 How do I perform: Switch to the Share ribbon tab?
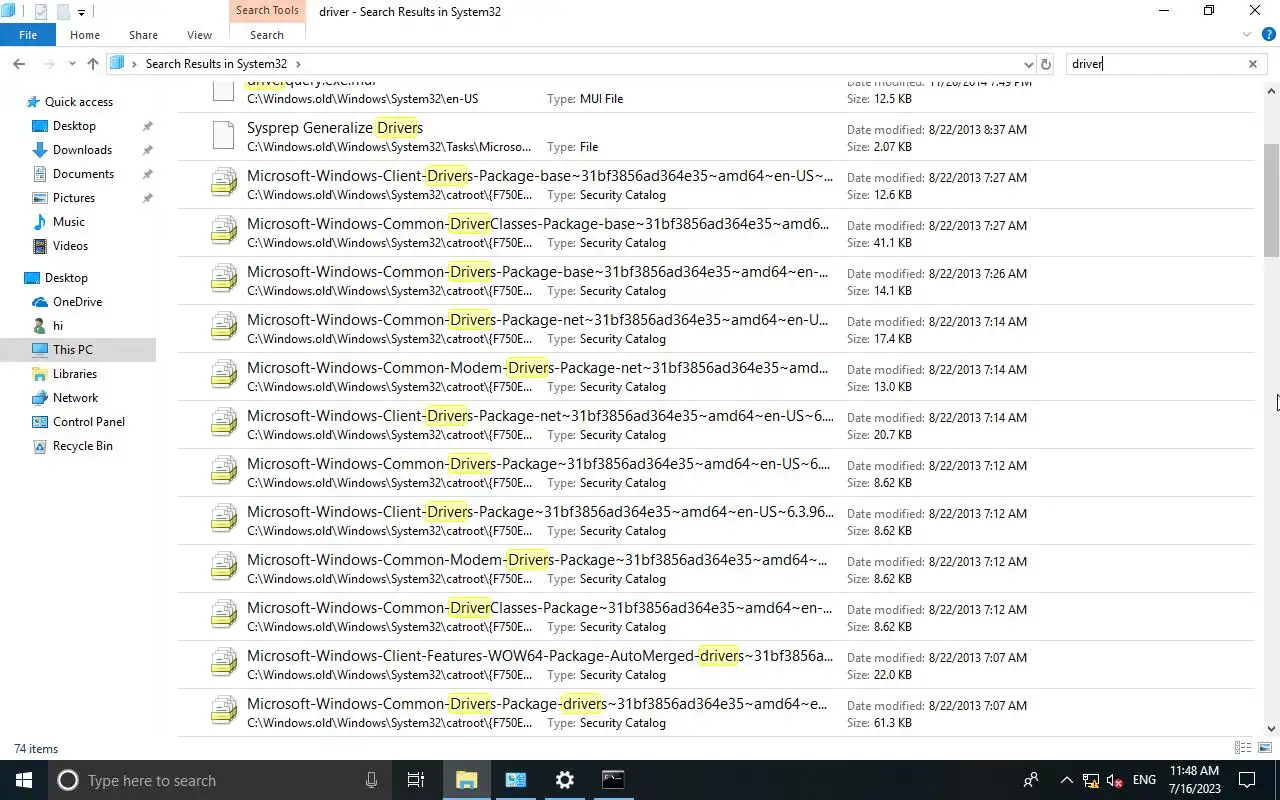tap(143, 35)
